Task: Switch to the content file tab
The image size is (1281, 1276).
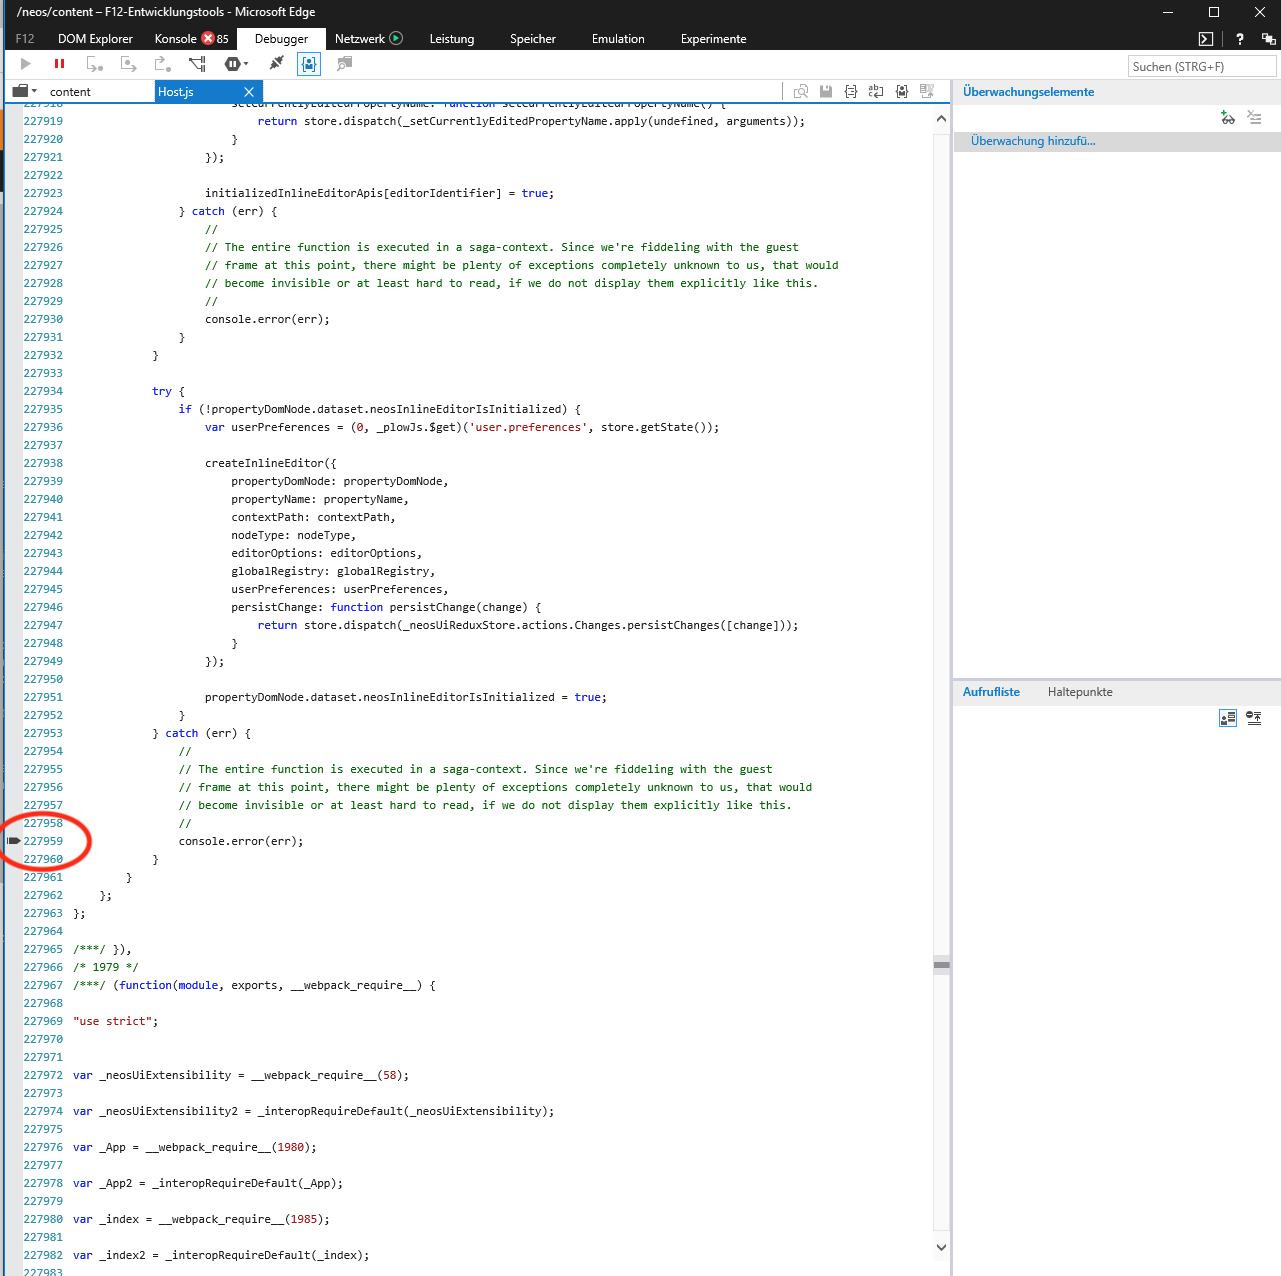Action: pos(70,92)
